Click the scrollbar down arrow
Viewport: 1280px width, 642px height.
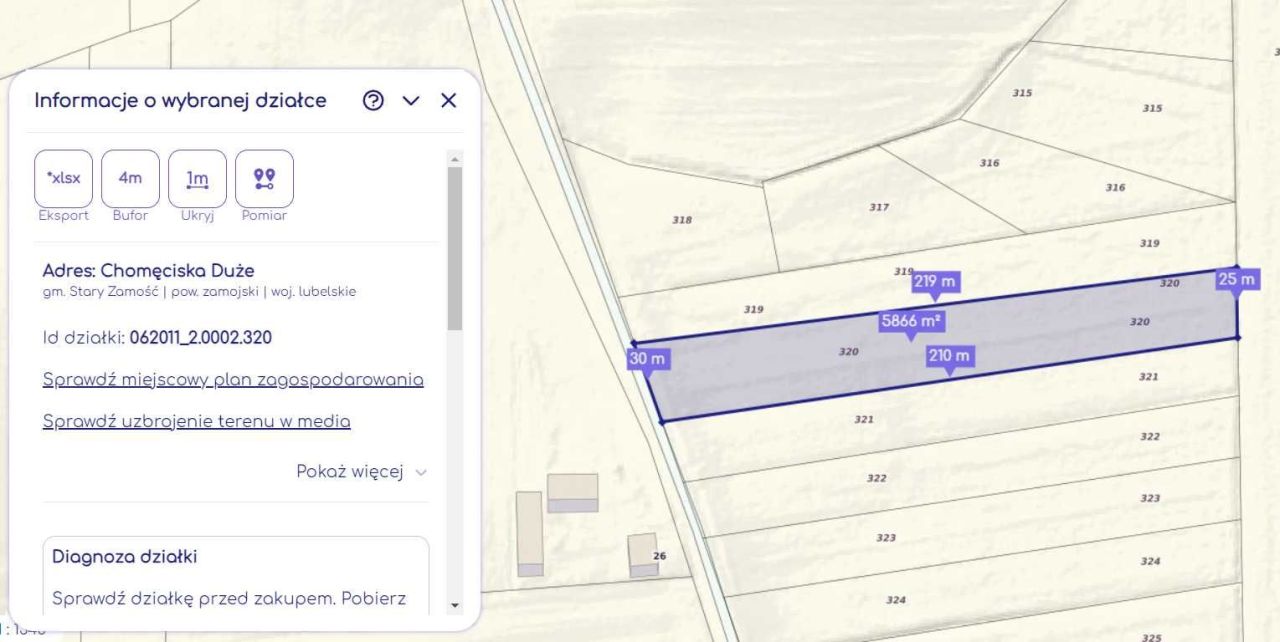pos(455,605)
